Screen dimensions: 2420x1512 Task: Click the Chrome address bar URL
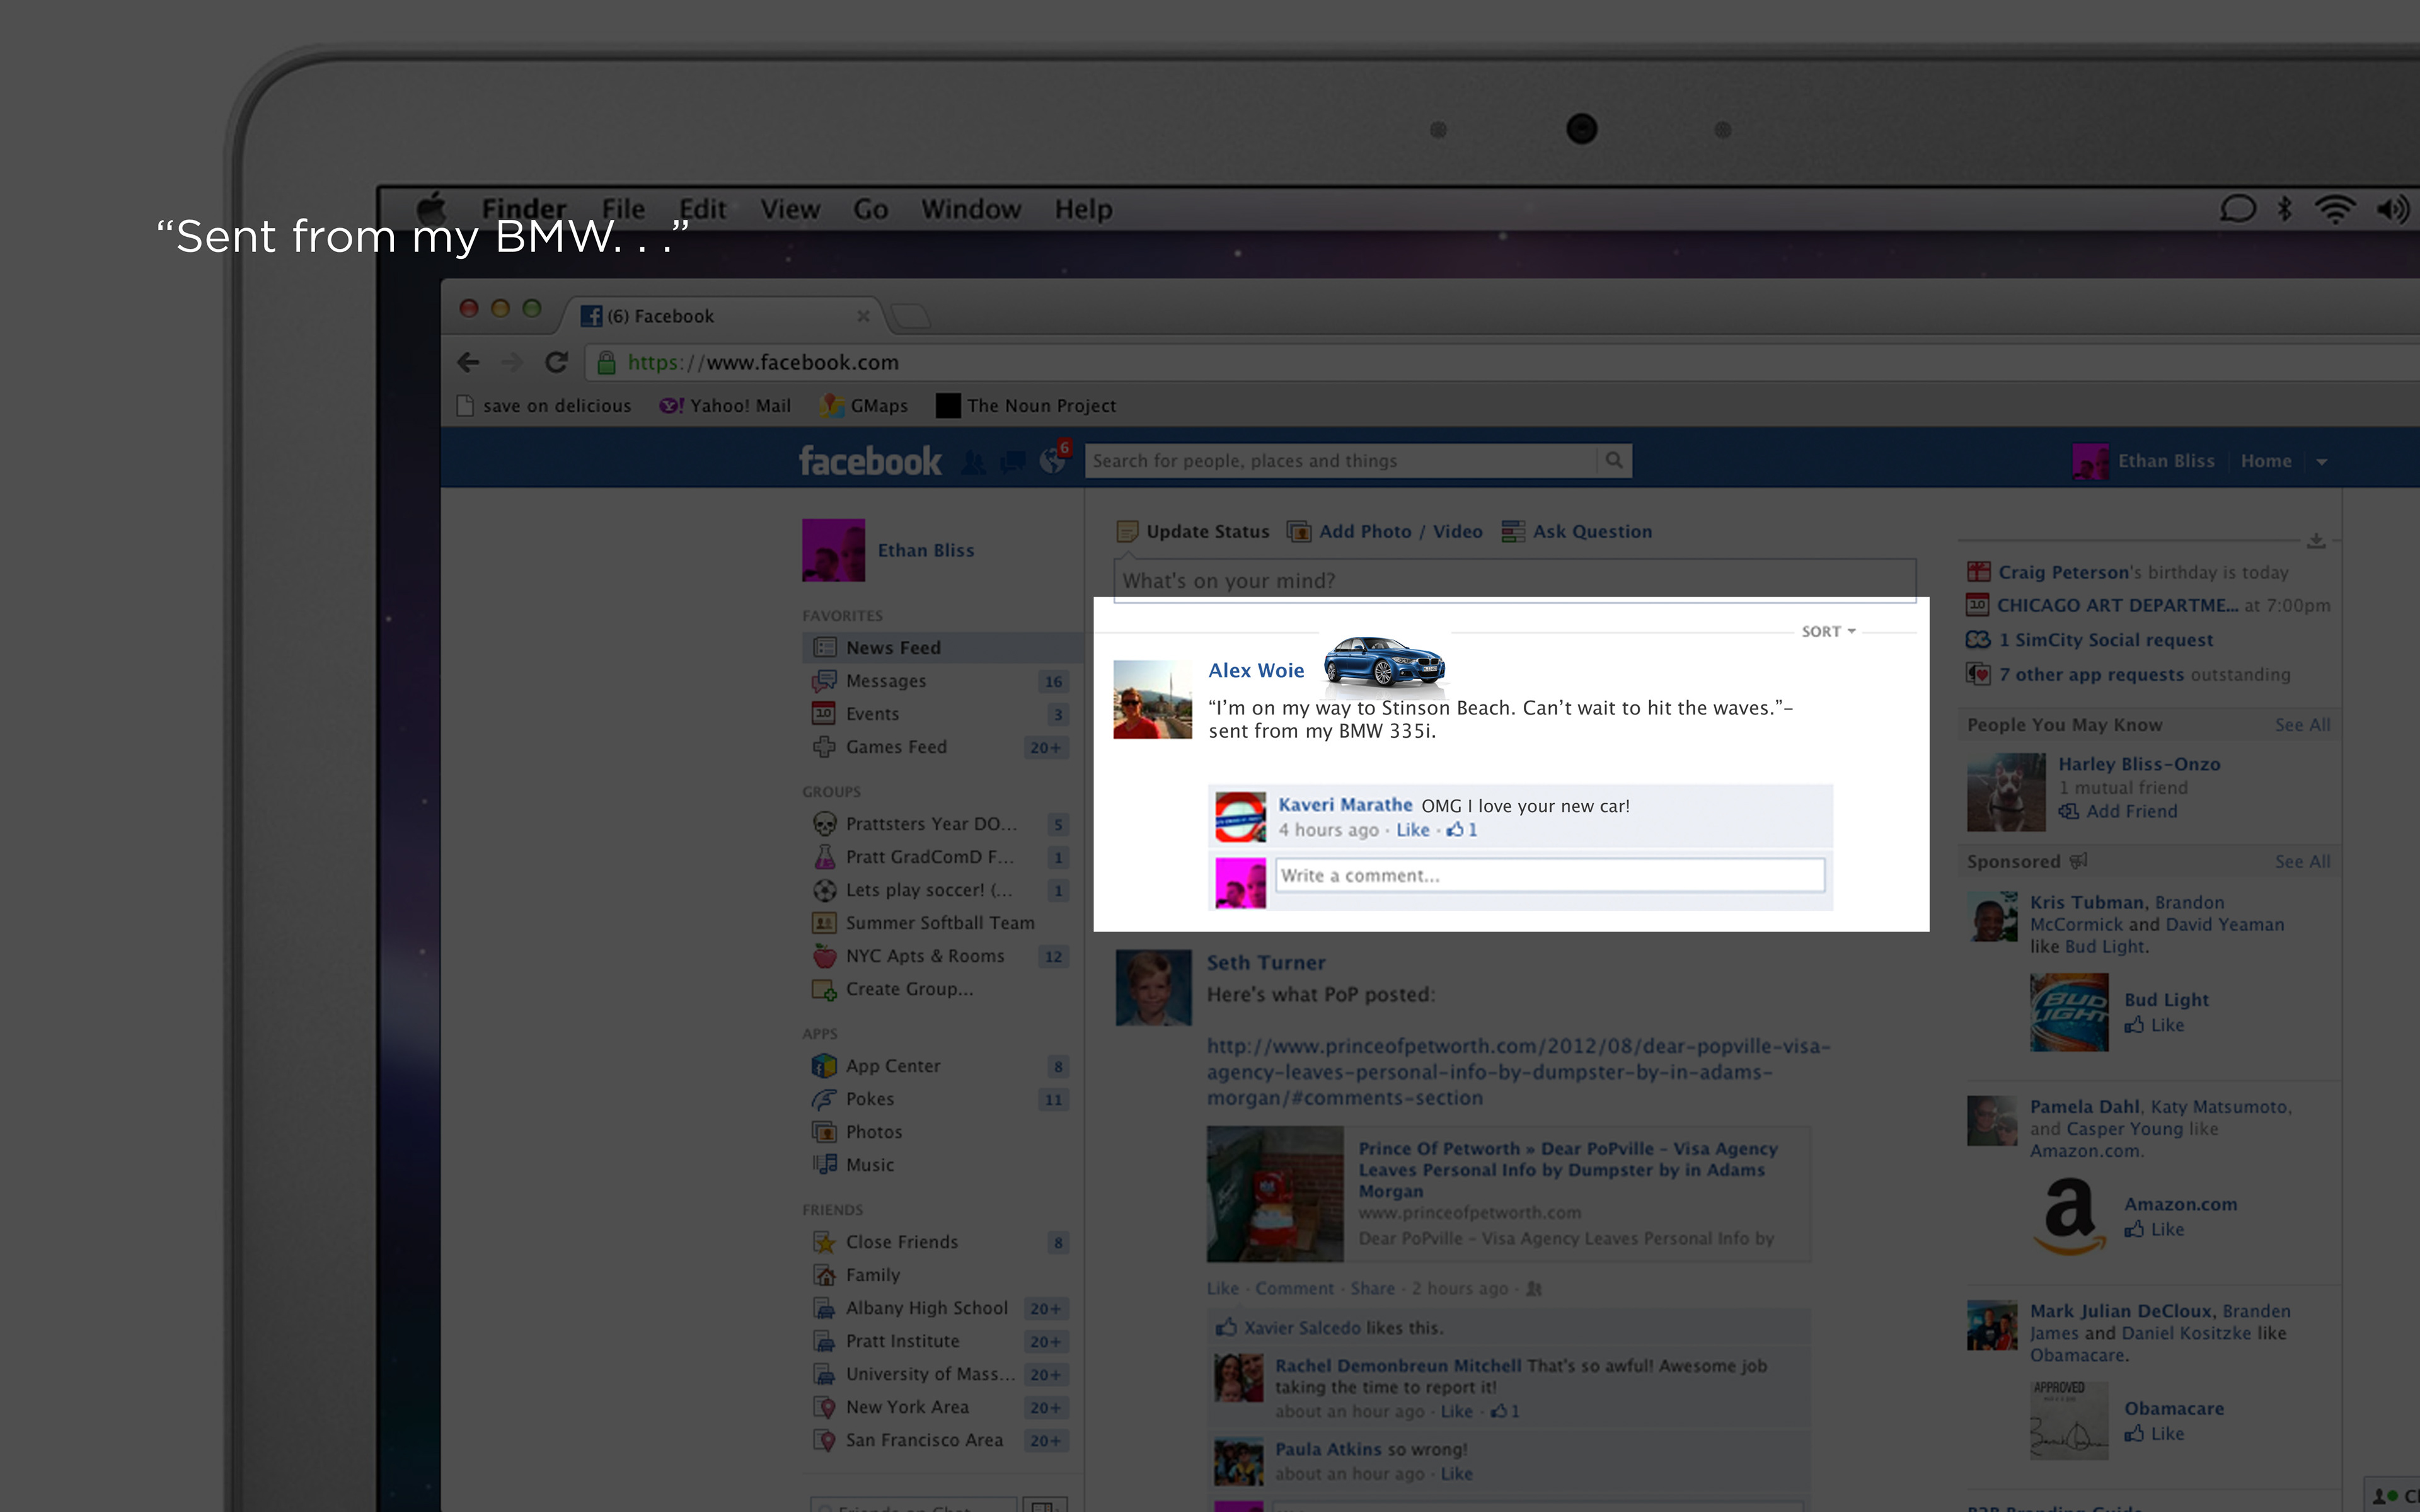[x=763, y=363]
